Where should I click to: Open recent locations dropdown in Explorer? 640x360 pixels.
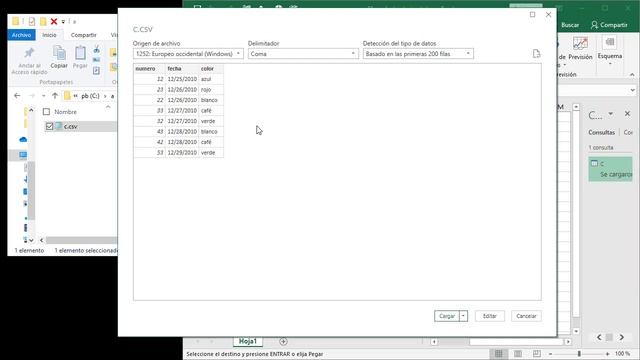click(x=44, y=96)
